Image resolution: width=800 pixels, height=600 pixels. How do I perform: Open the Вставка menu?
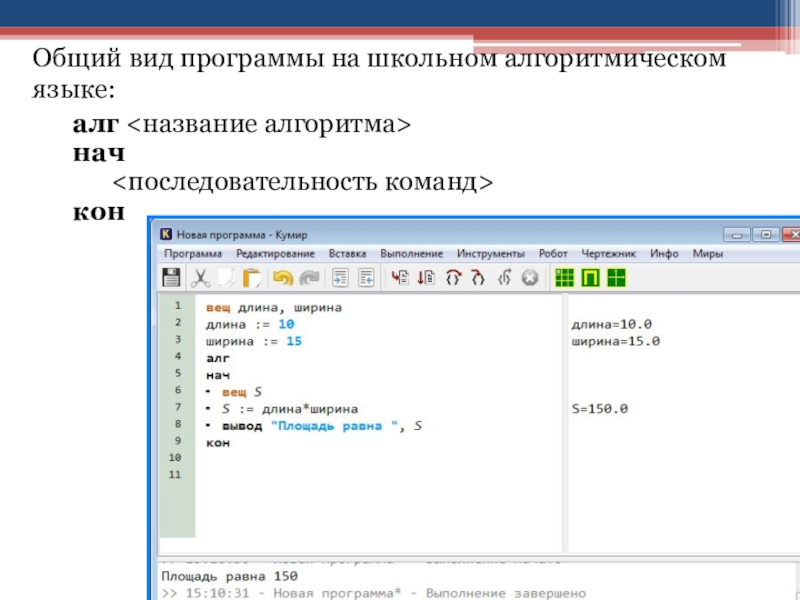click(347, 254)
